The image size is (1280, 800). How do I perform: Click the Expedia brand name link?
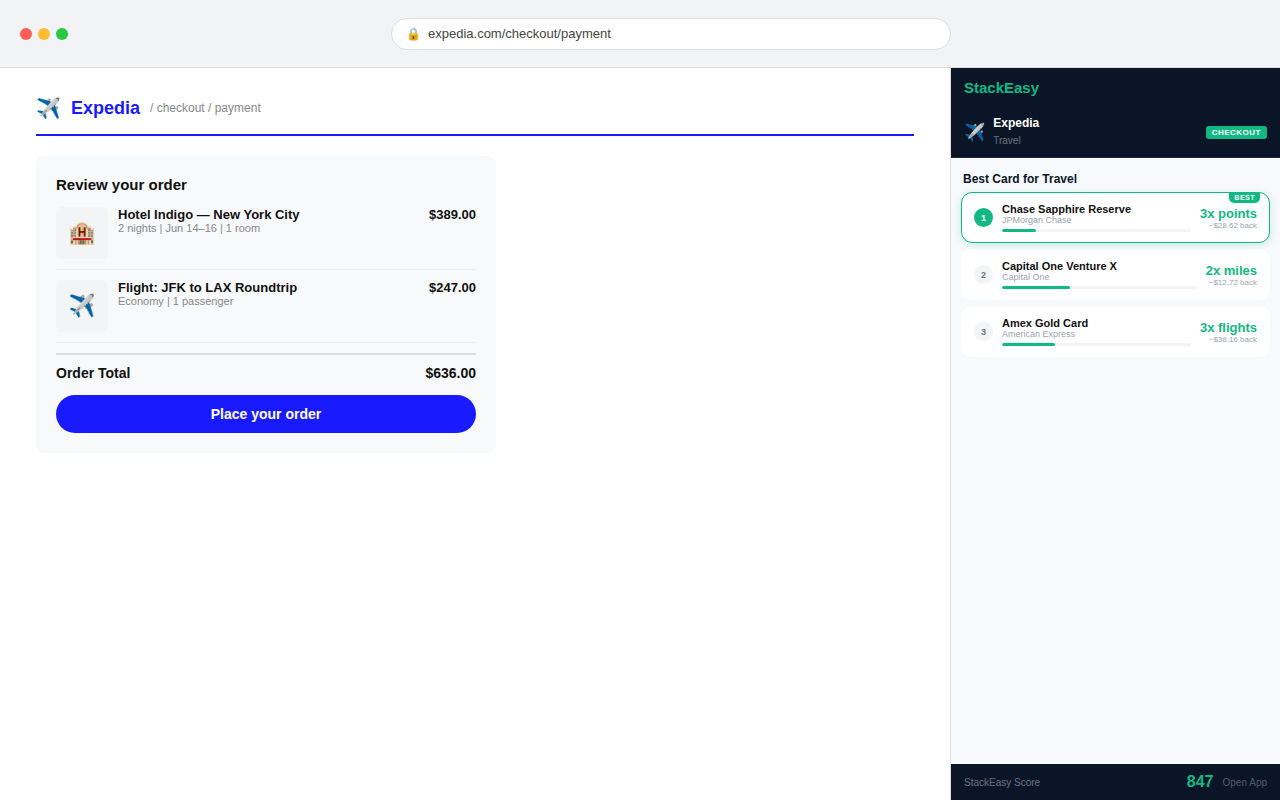[x=105, y=108]
